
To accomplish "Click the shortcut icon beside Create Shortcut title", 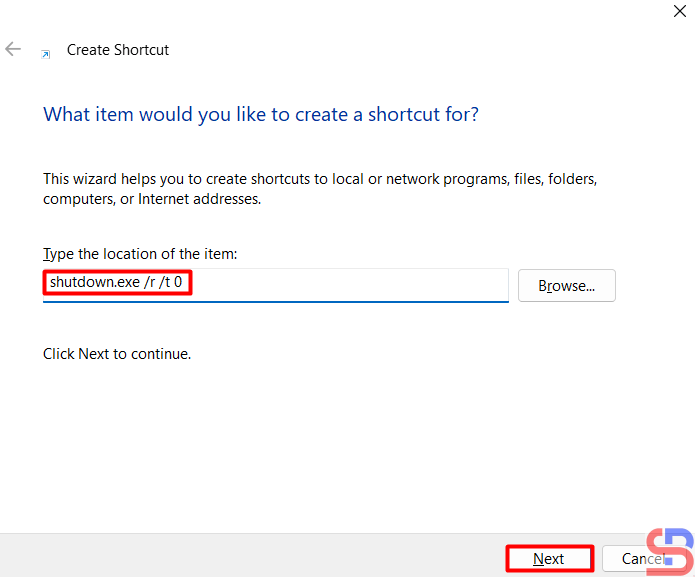I will pos(45,53).
